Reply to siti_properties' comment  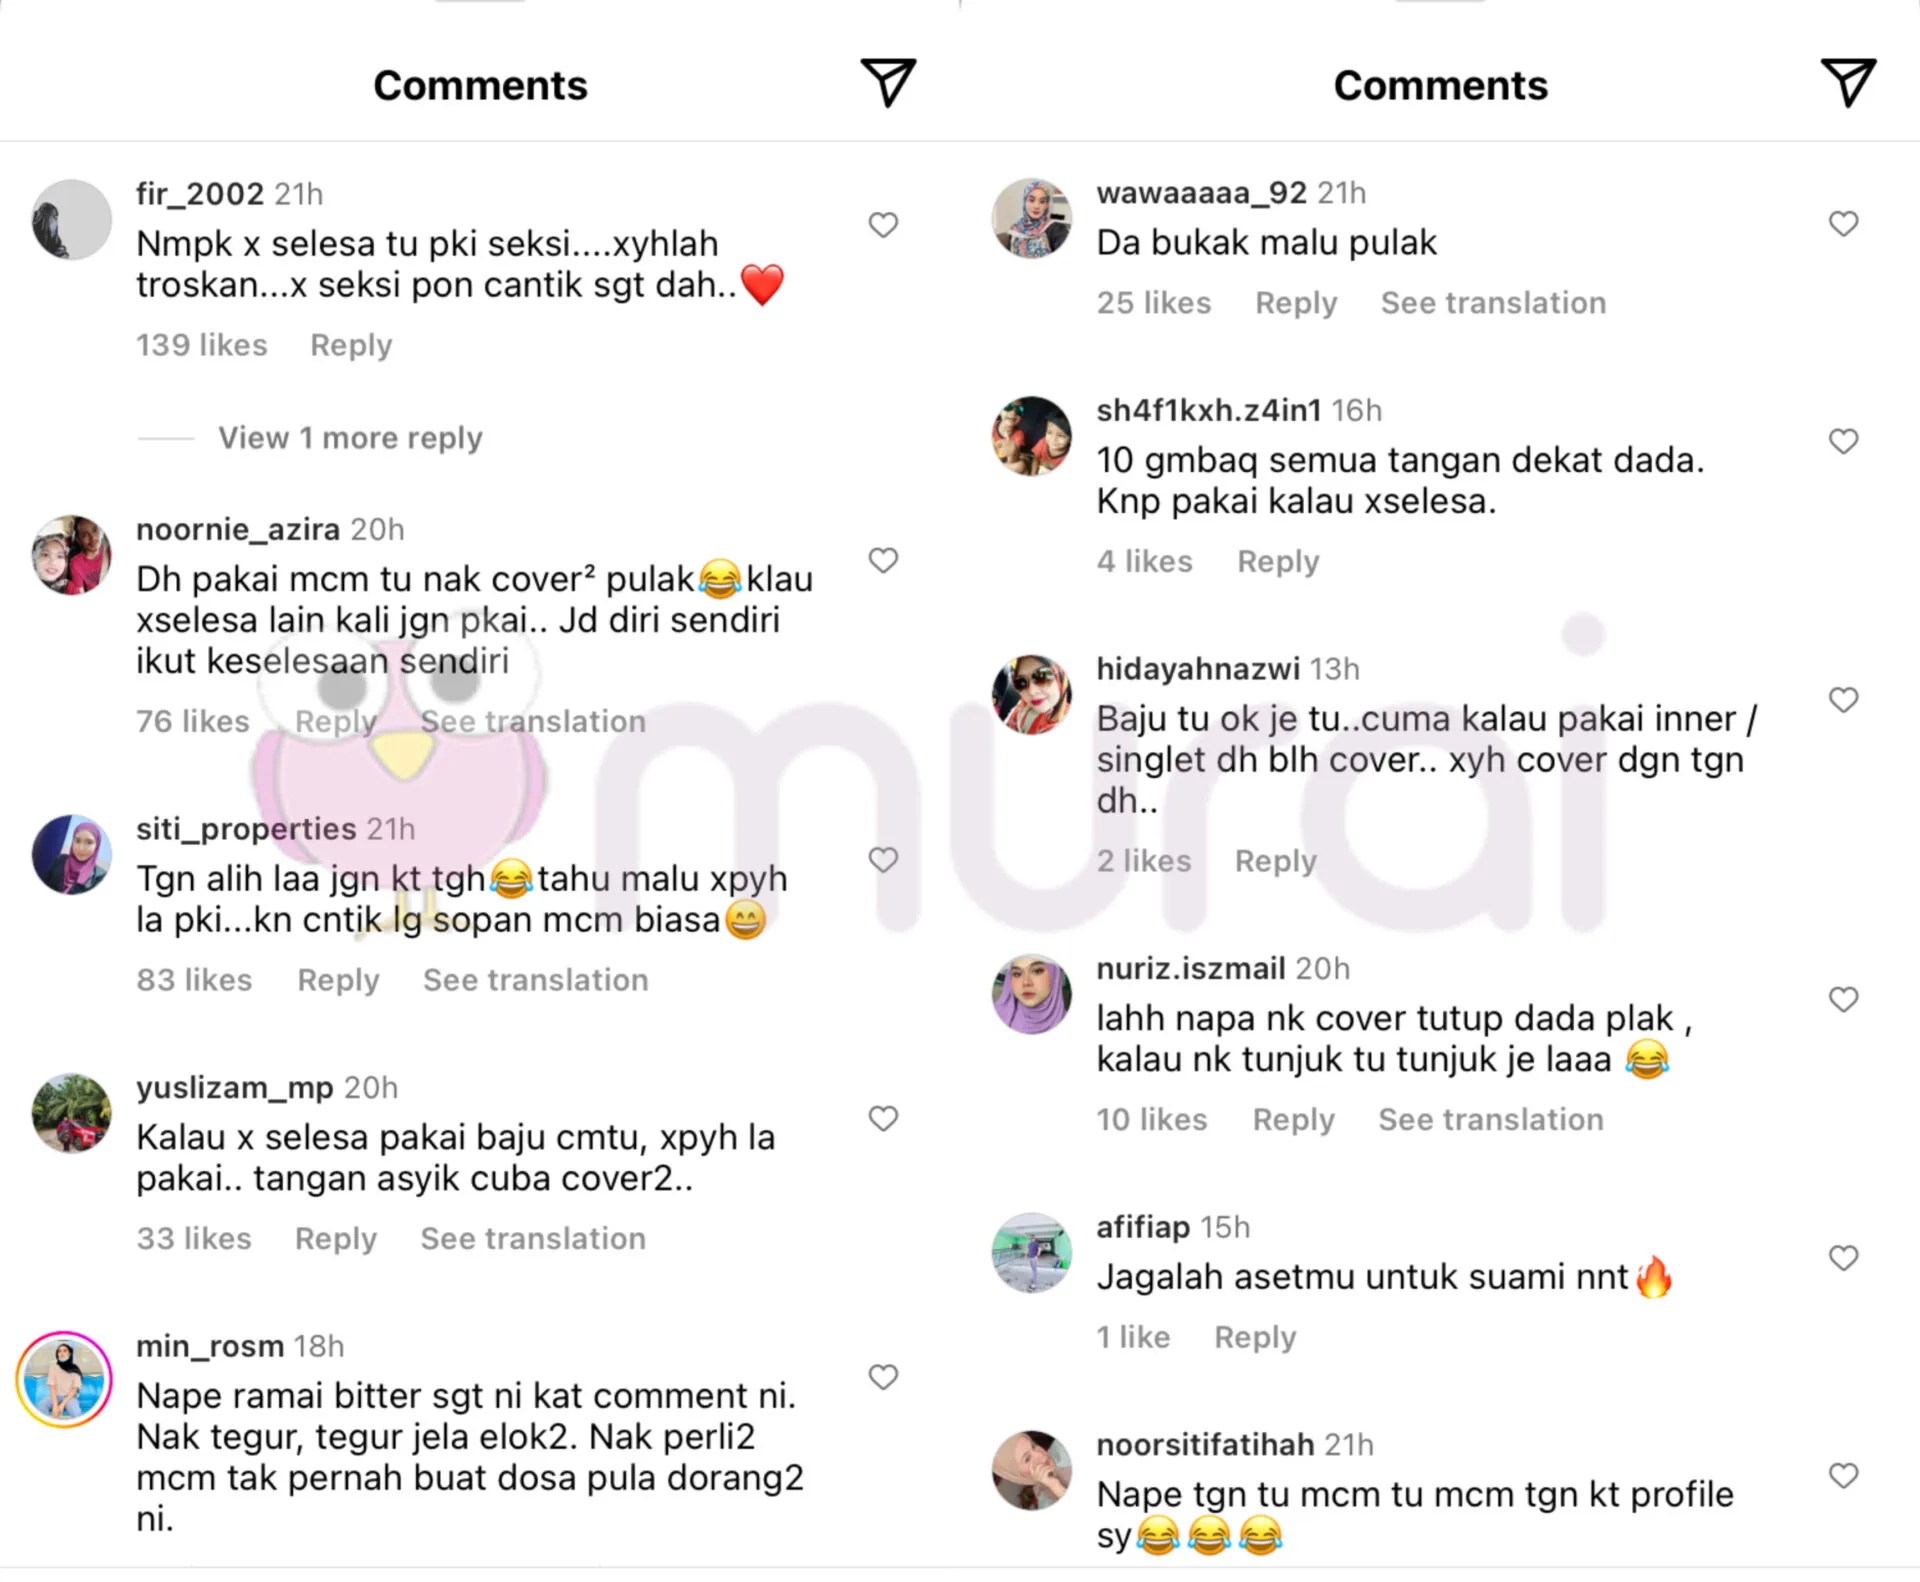point(338,980)
